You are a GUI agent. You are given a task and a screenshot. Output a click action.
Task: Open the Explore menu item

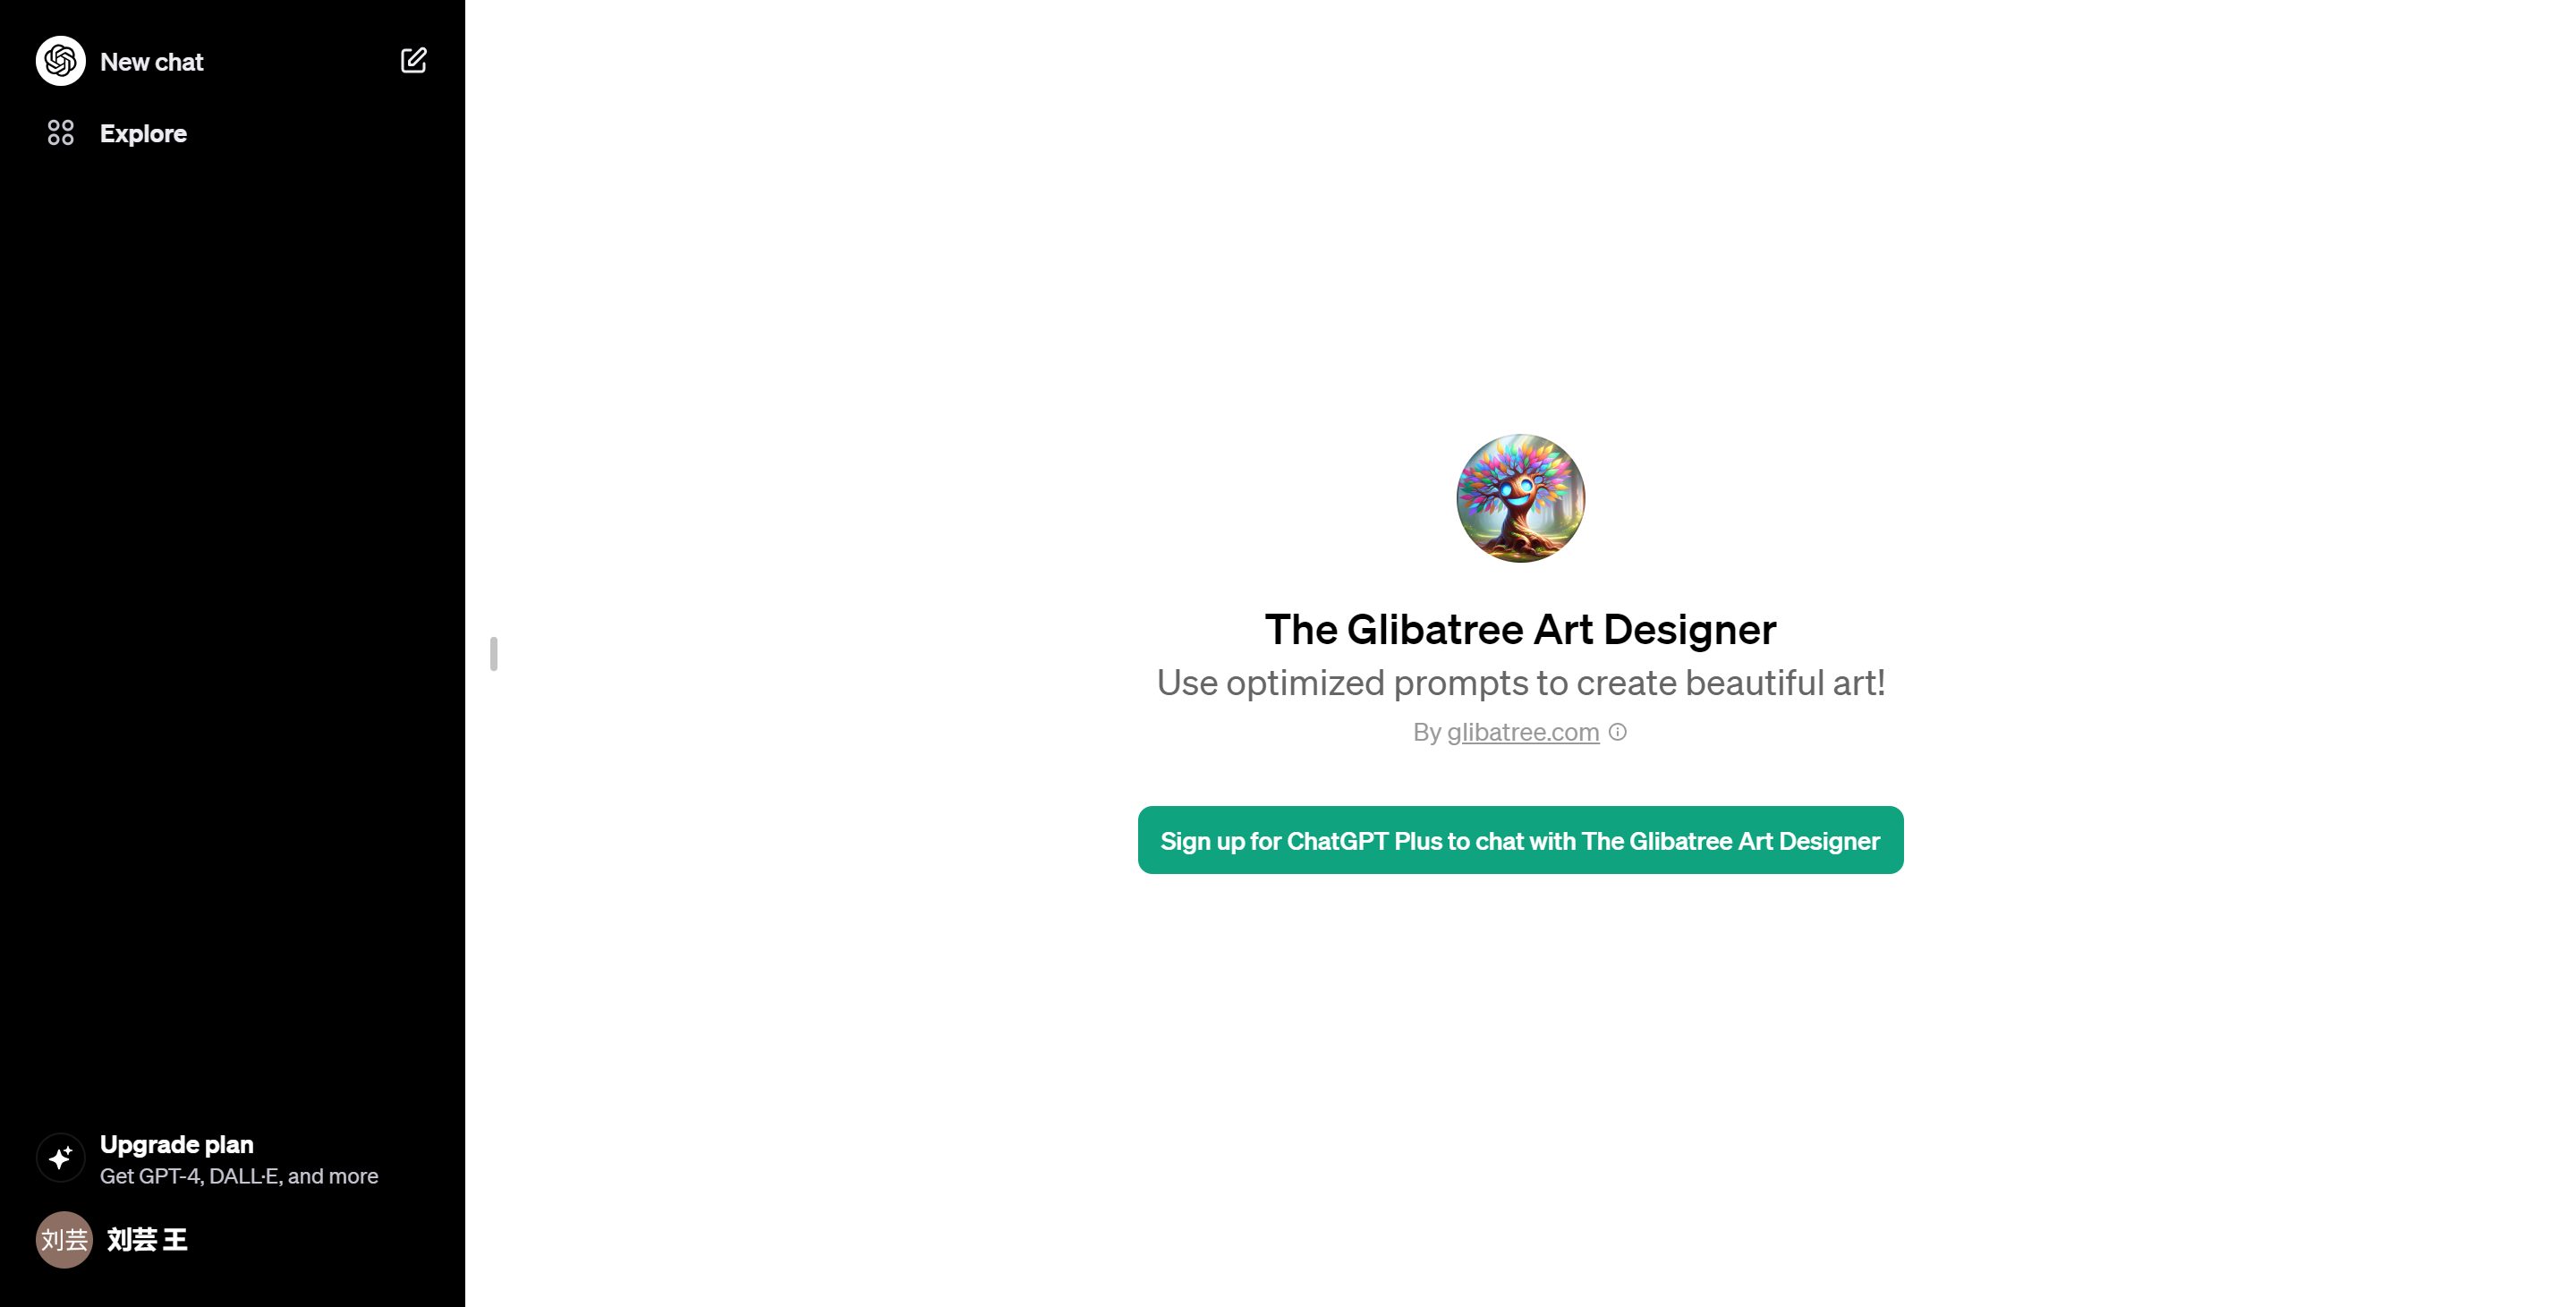point(143,133)
